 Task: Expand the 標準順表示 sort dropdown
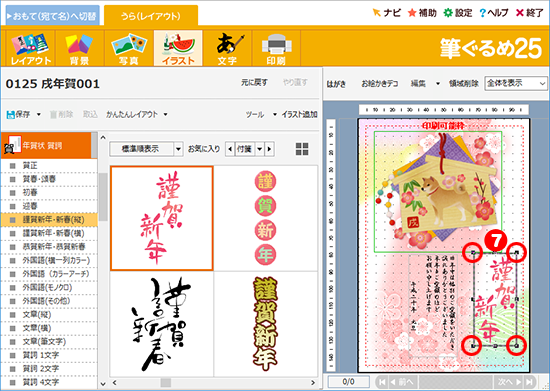point(178,149)
